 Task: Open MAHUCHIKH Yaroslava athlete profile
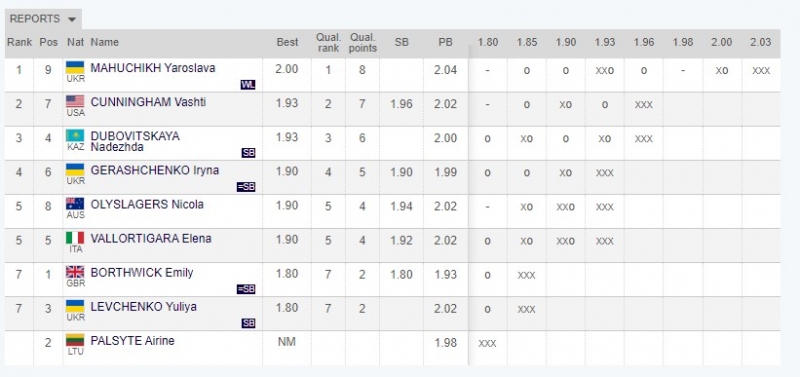point(153,68)
